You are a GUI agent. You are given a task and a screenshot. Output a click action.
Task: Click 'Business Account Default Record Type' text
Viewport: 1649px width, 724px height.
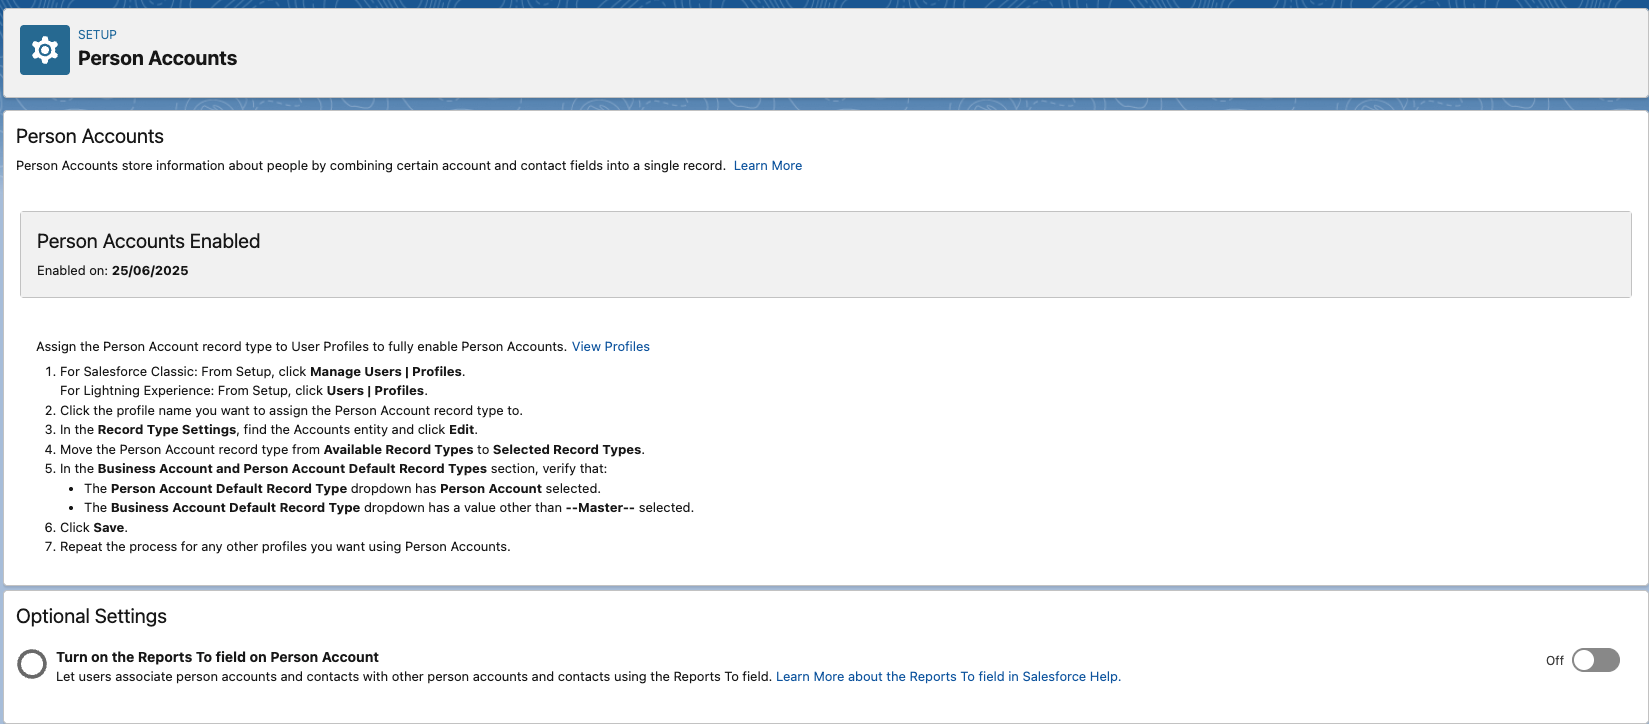[x=235, y=508]
